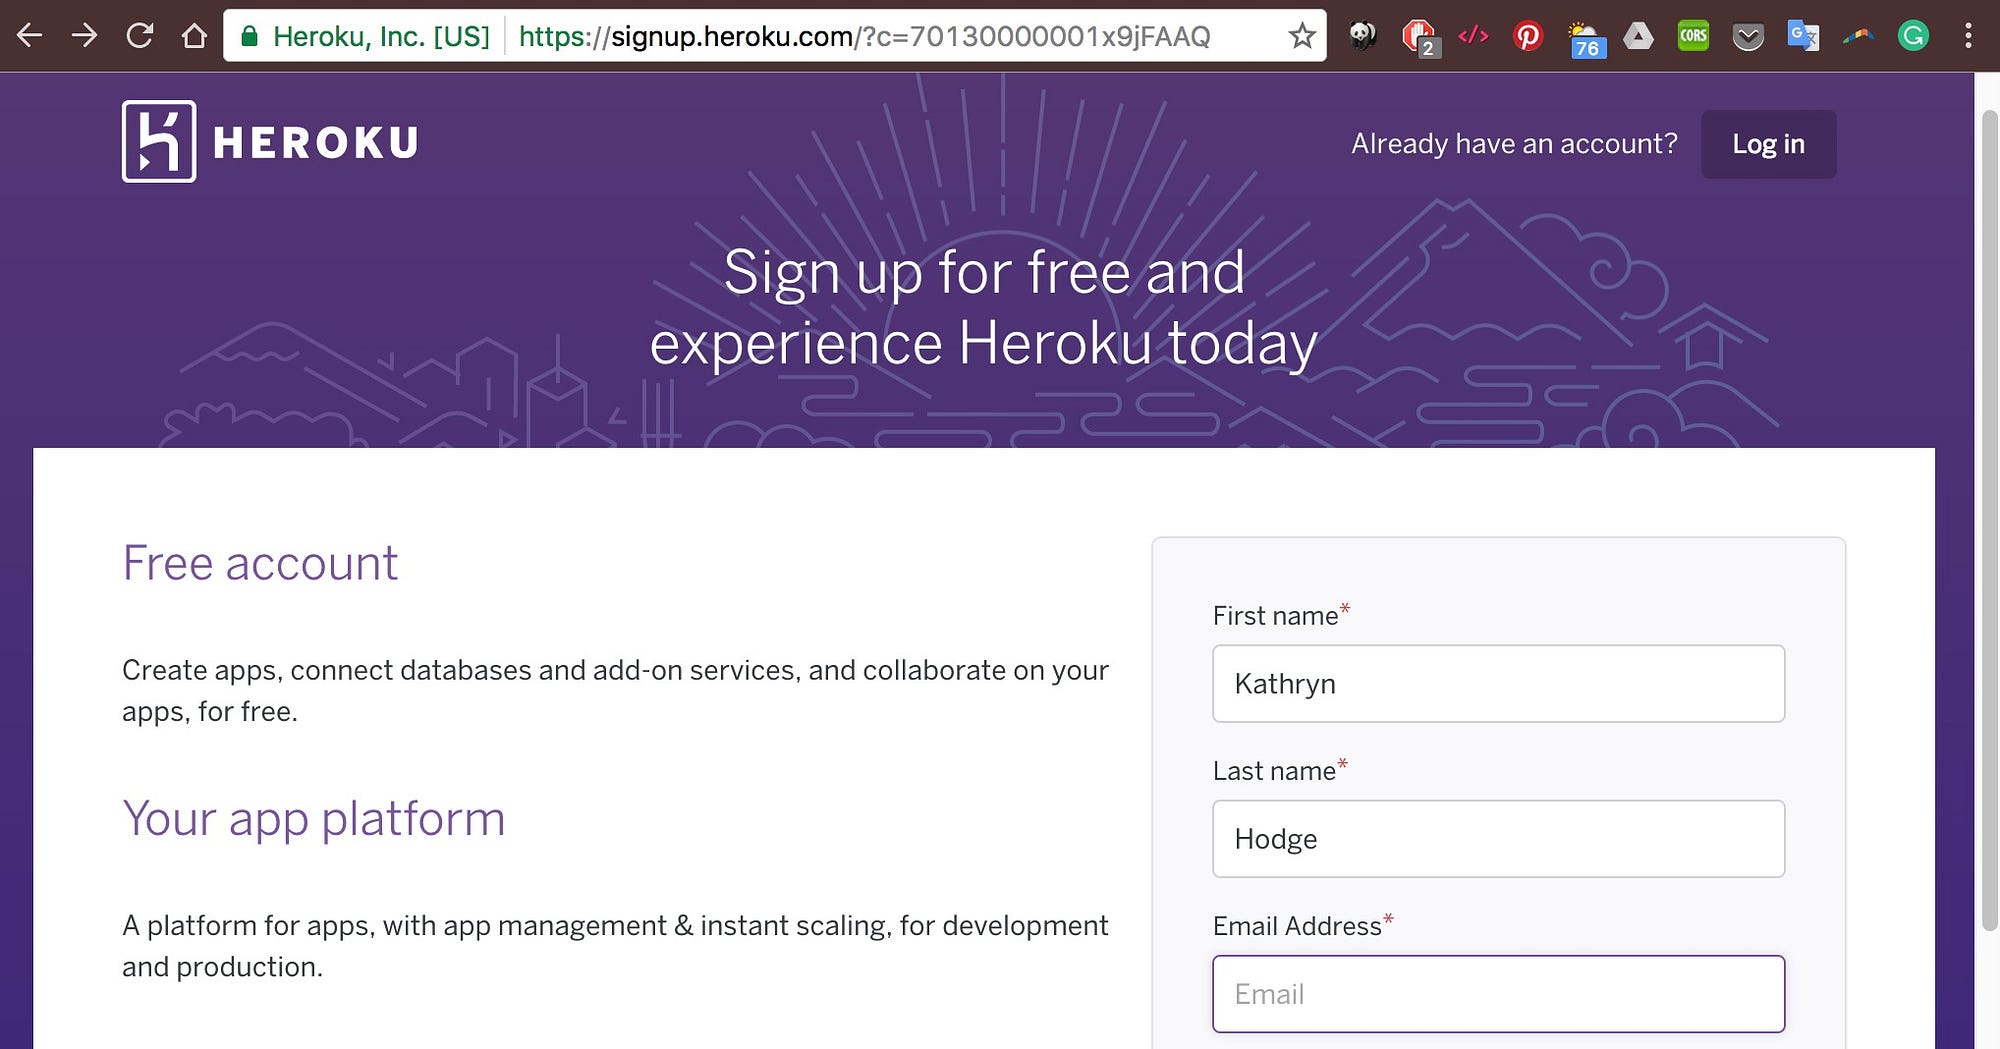2000x1049 pixels.
Task: Open the Google Translate extension
Action: pos(1803,36)
